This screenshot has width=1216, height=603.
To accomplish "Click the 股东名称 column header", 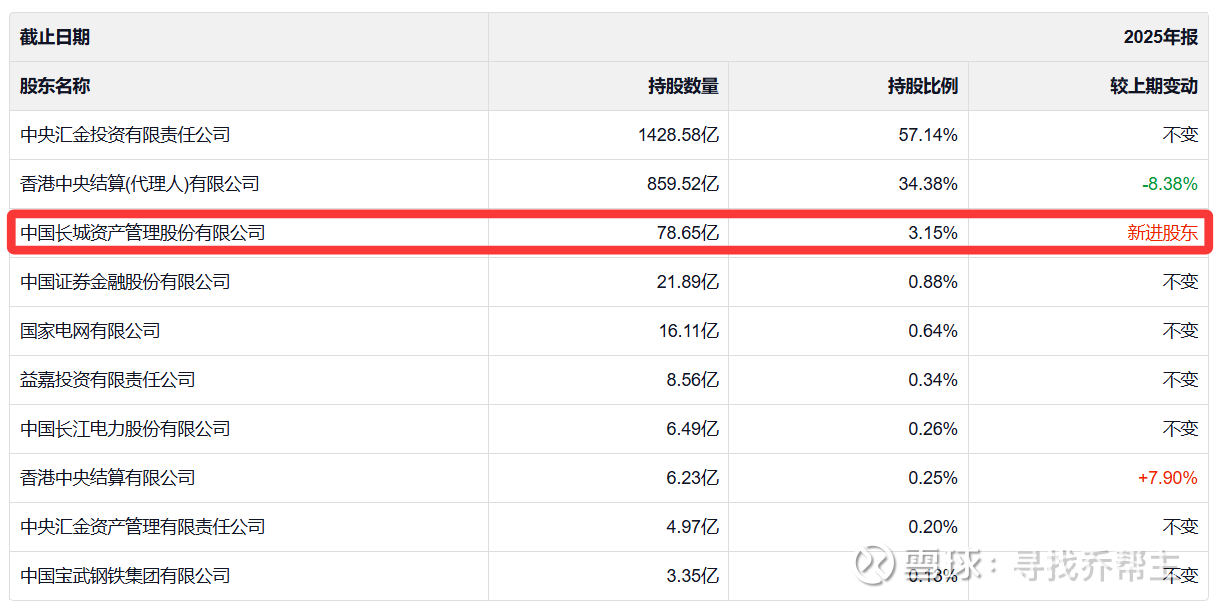I will (x=55, y=86).
